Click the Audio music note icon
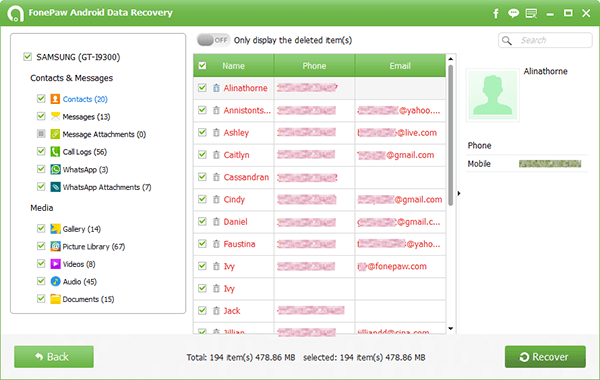This screenshot has width=600, height=380. pos(55,282)
